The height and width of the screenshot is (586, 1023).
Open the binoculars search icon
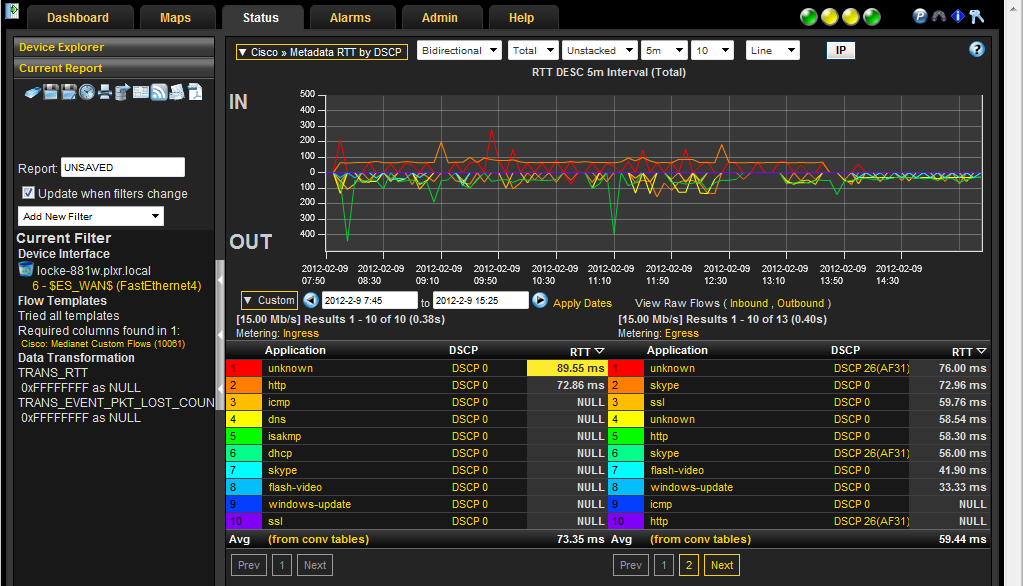pyautogui.click(x=938, y=16)
